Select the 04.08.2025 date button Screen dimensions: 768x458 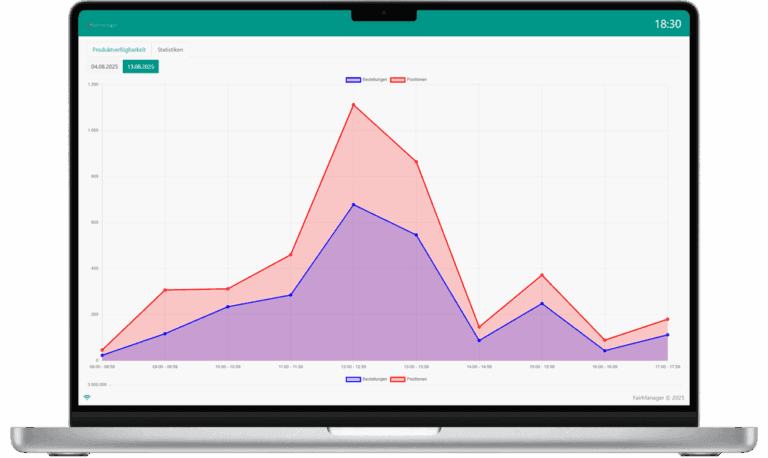[105, 66]
